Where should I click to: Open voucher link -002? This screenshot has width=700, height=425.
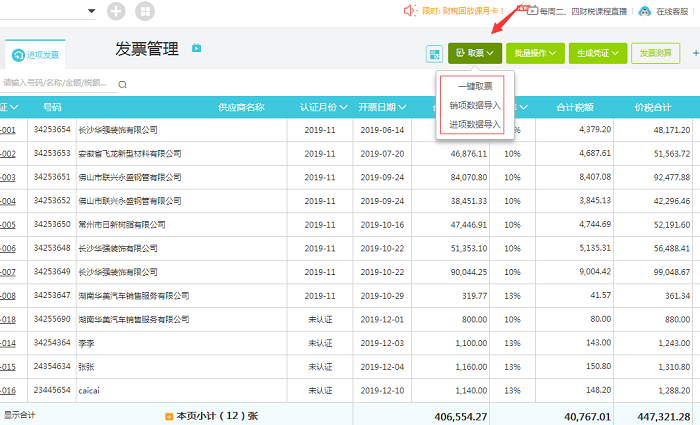(x=8, y=154)
